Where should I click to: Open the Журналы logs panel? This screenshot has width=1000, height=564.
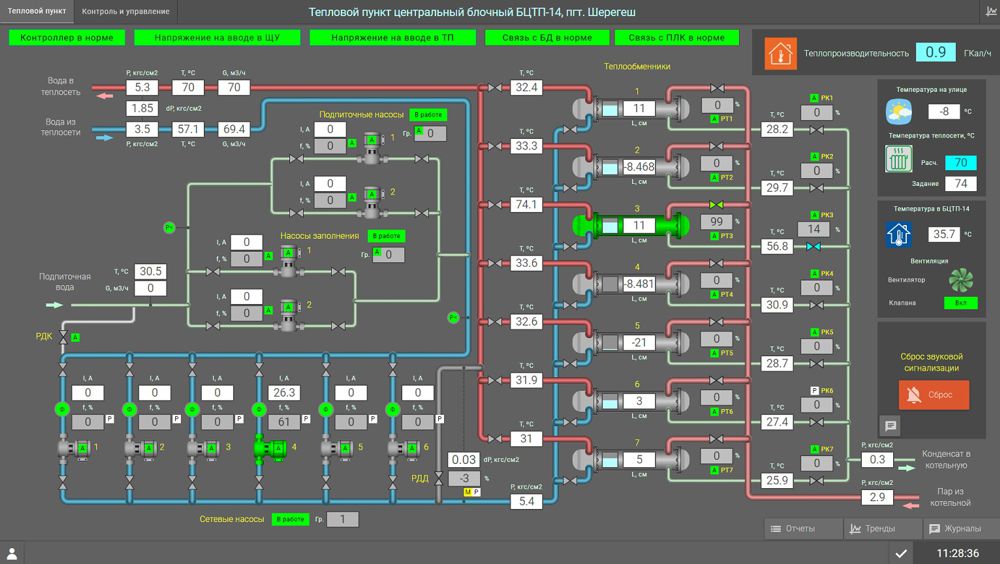pyautogui.click(x=947, y=528)
